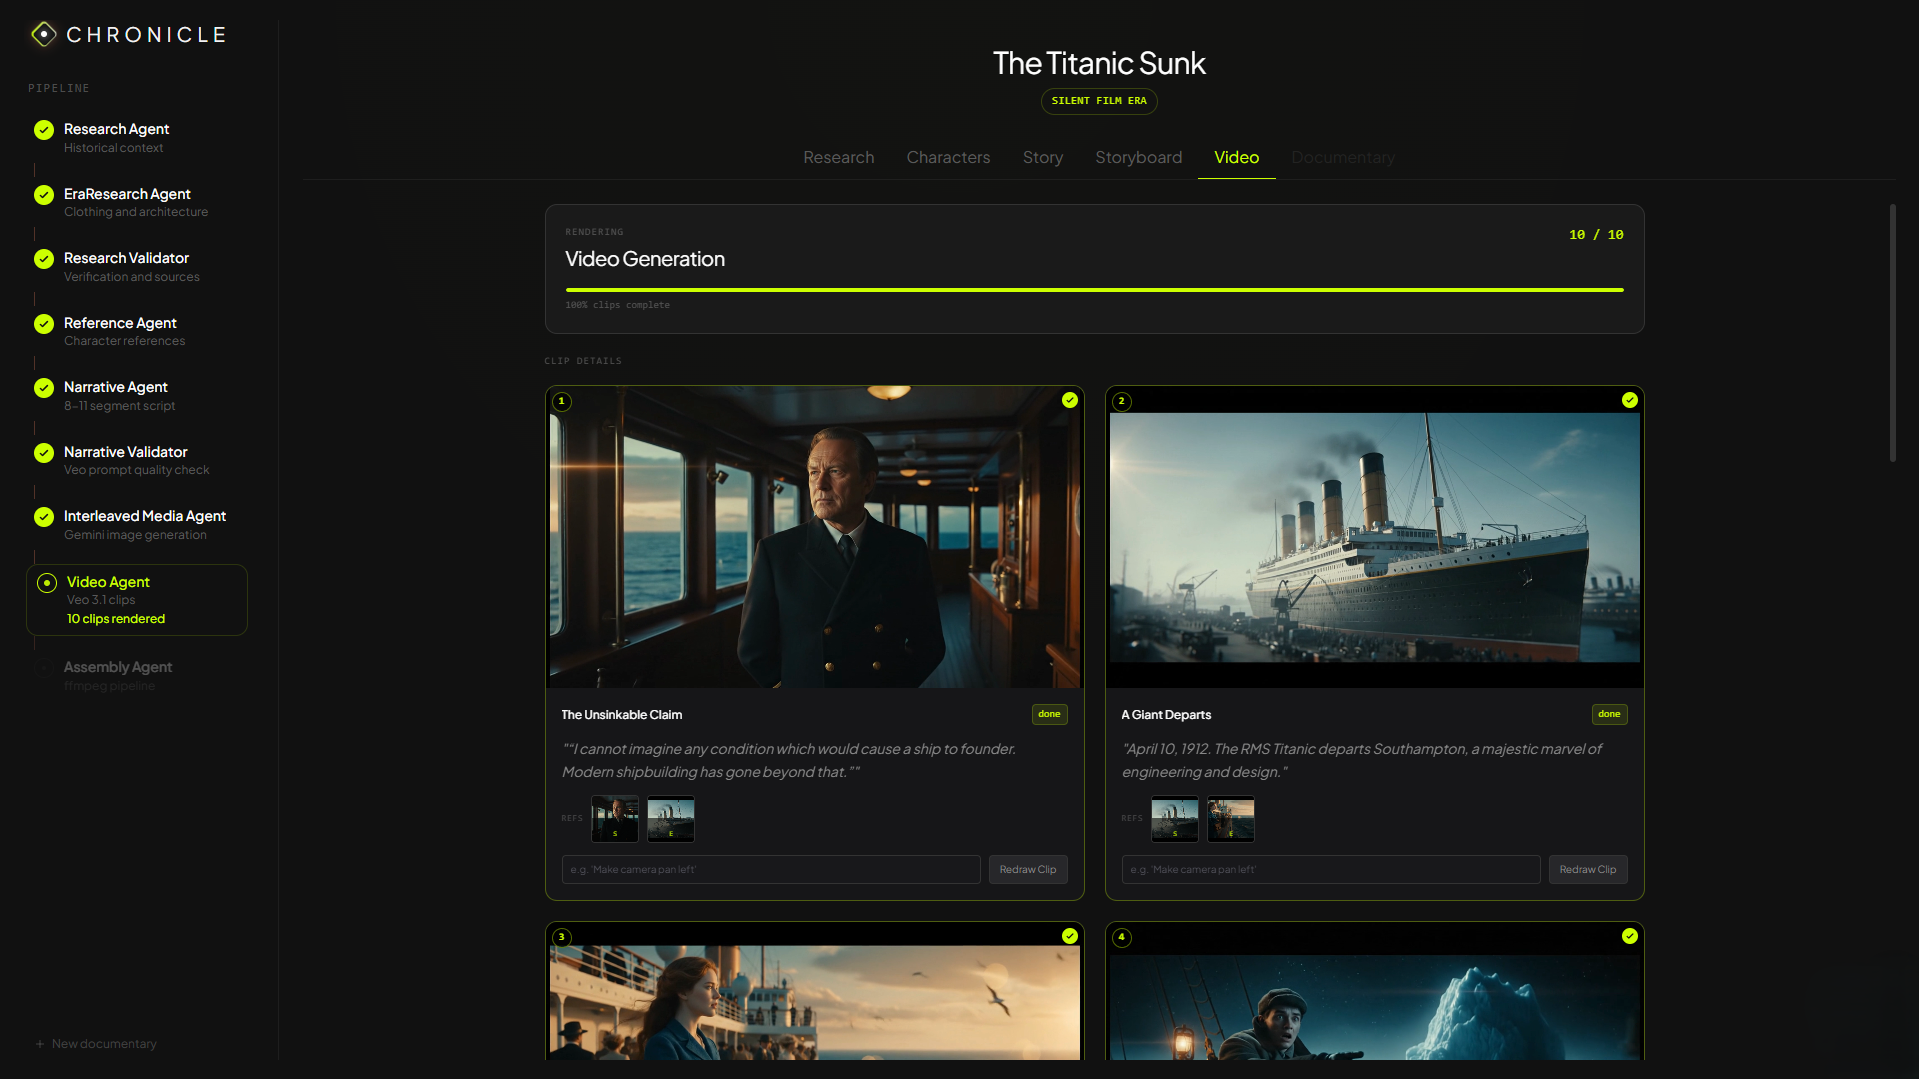
Task: Click the '10 / 10' clip counter
Action: pyautogui.click(x=1596, y=235)
